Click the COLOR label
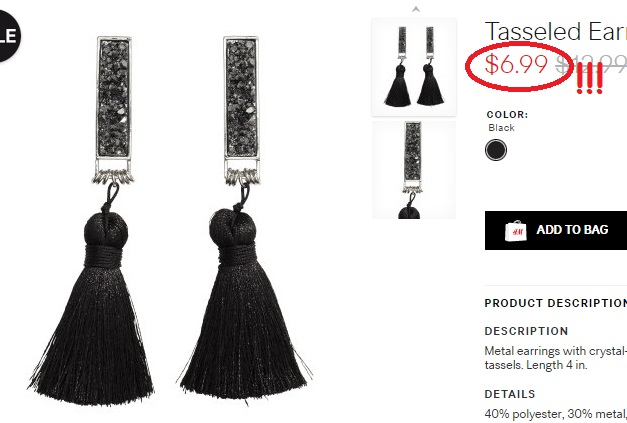 (x=507, y=114)
